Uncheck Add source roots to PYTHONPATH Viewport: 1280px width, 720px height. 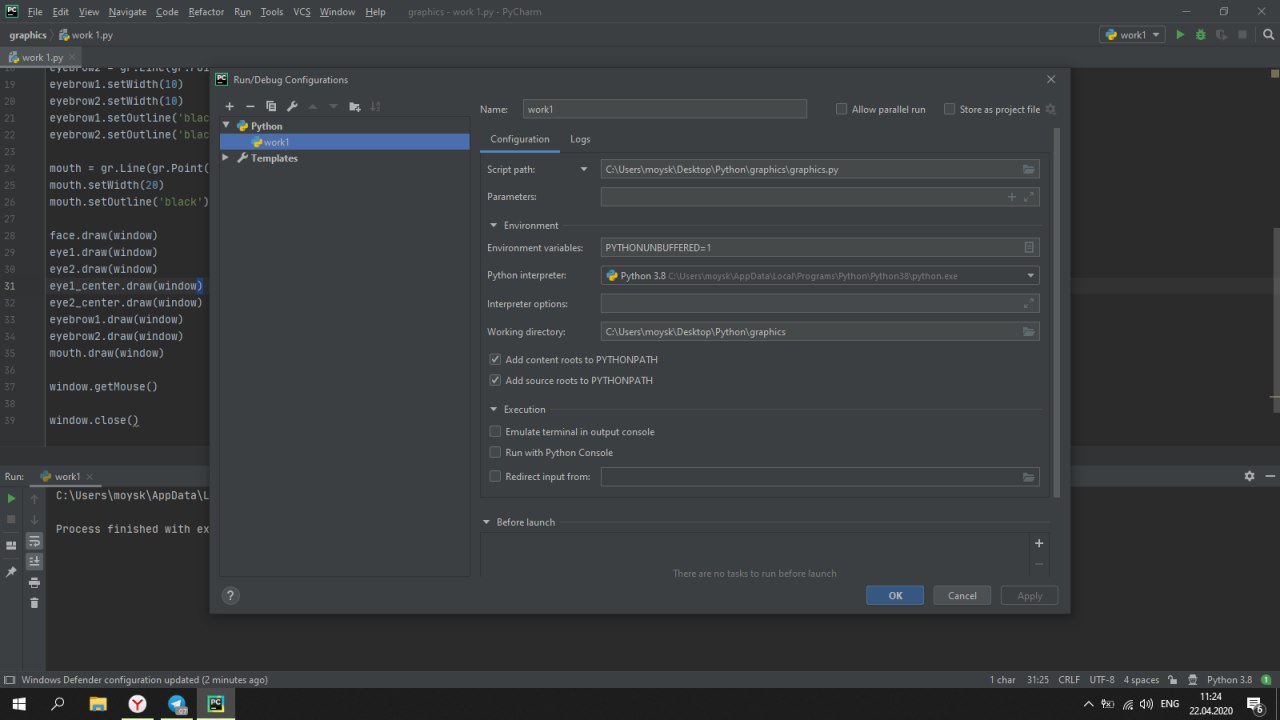click(495, 380)
